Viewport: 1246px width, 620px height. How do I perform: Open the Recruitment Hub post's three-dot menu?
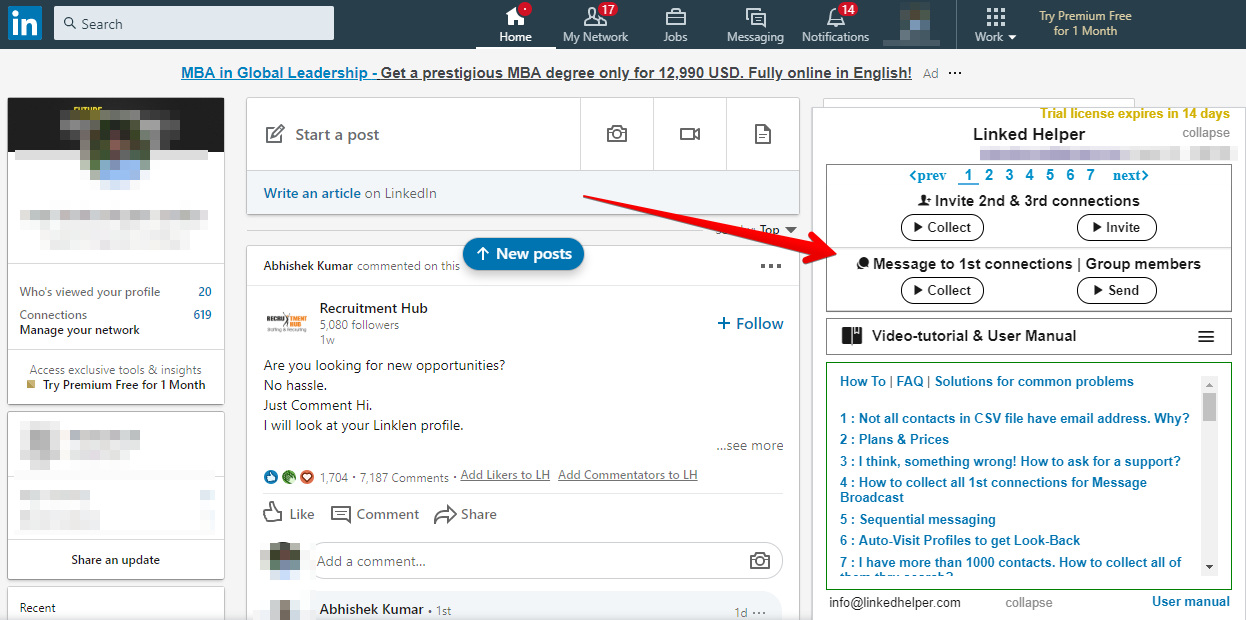771,267
